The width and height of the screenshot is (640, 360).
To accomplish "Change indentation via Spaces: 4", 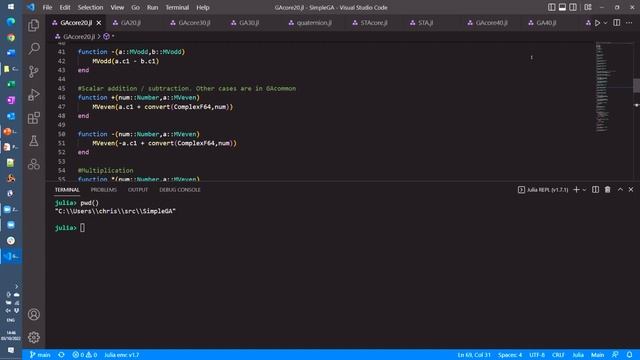I will [510, 355].
